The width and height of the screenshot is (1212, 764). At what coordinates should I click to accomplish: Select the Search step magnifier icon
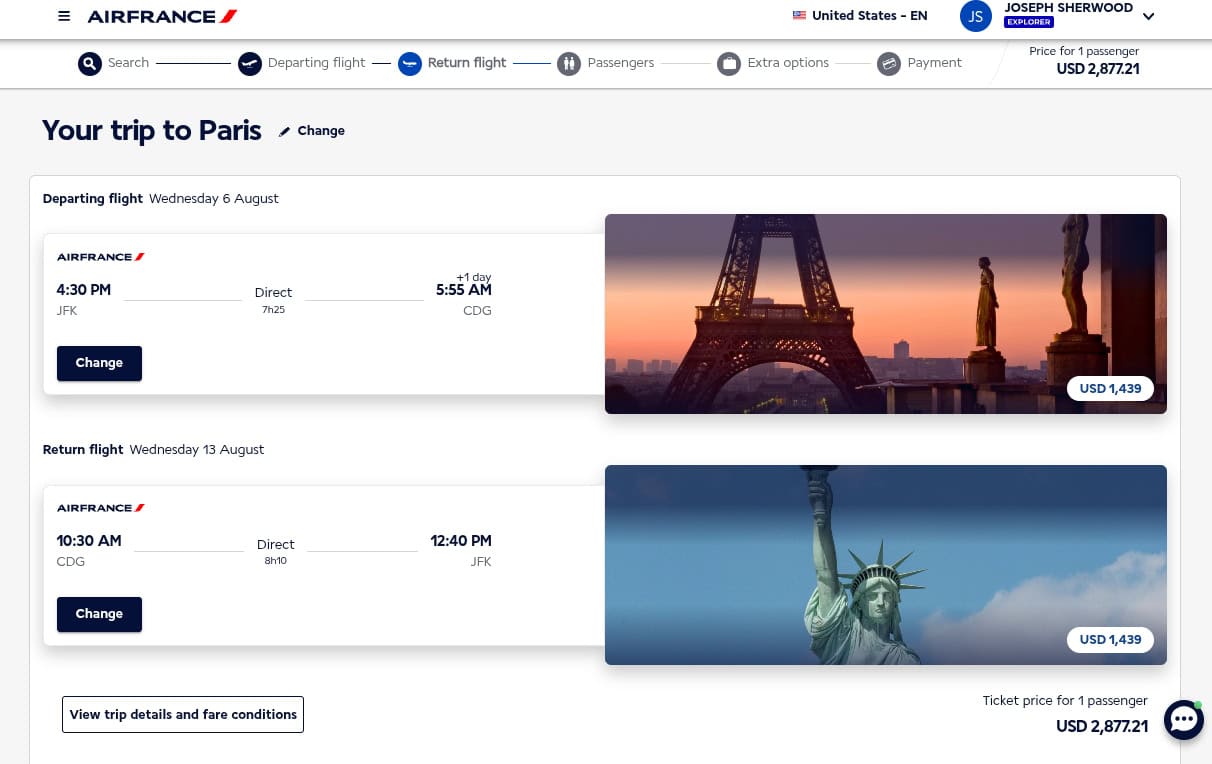click(x=89, y=63)
